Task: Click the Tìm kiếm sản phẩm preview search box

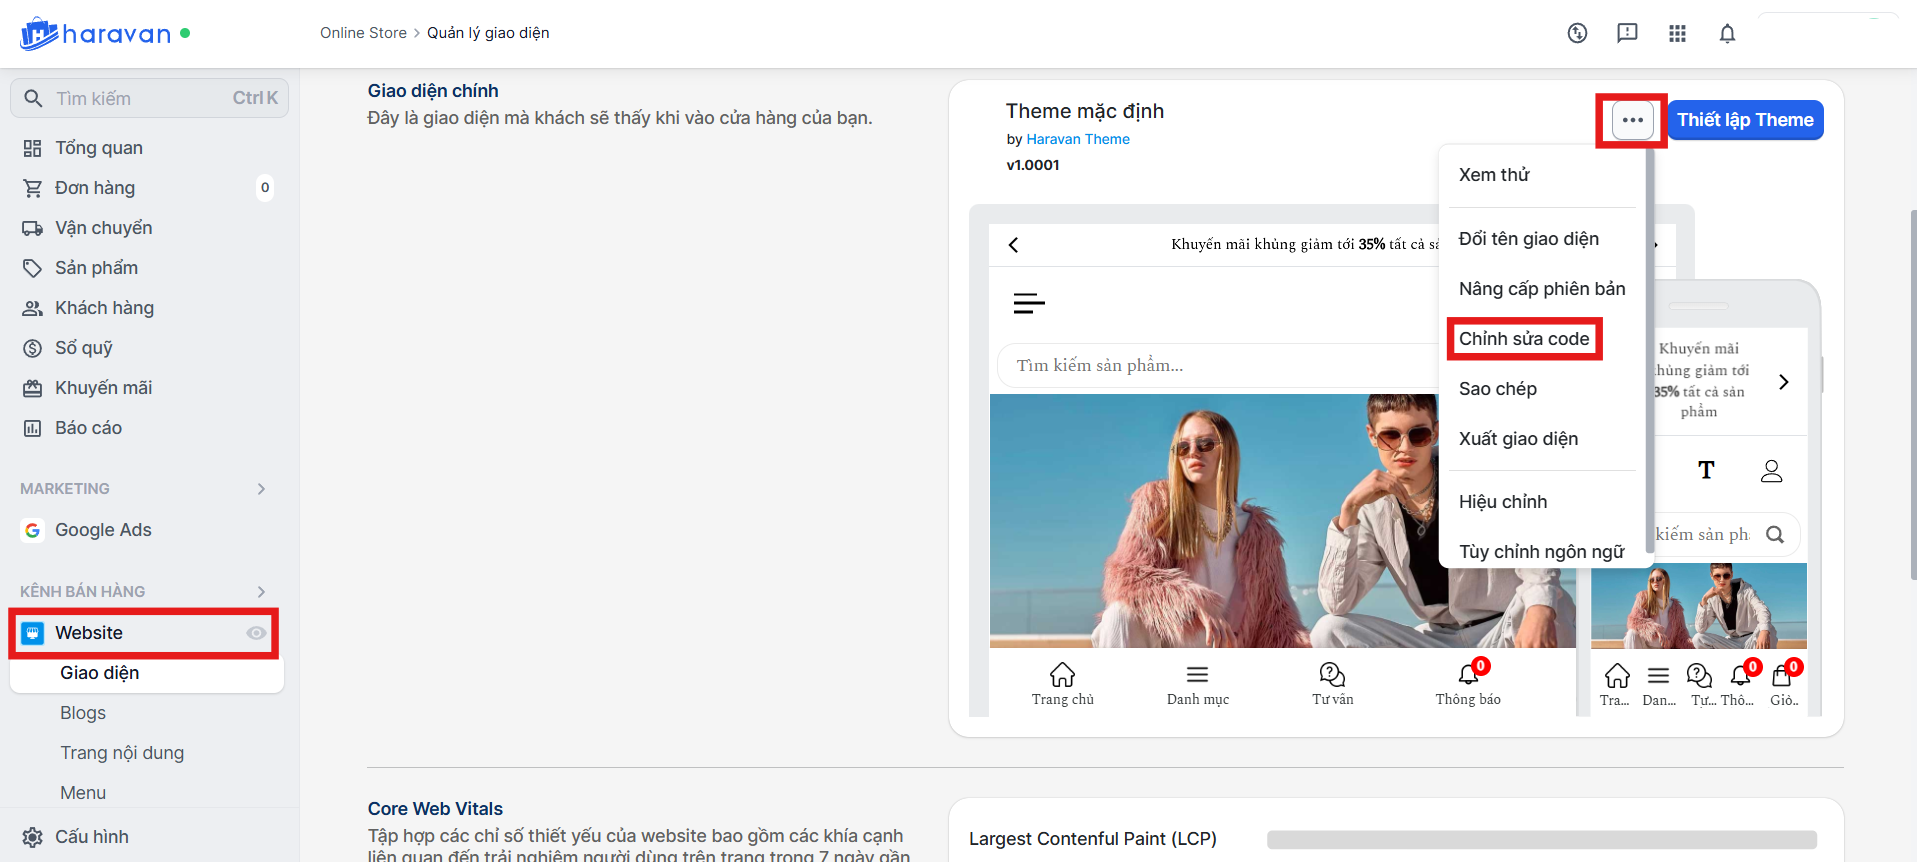Action: (1218, 366)
